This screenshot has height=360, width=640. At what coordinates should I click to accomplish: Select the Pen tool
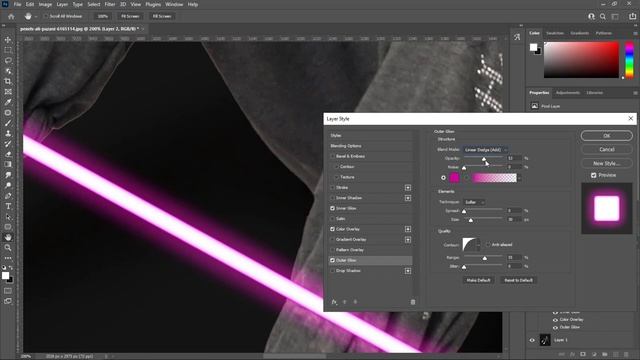point(8,196)
